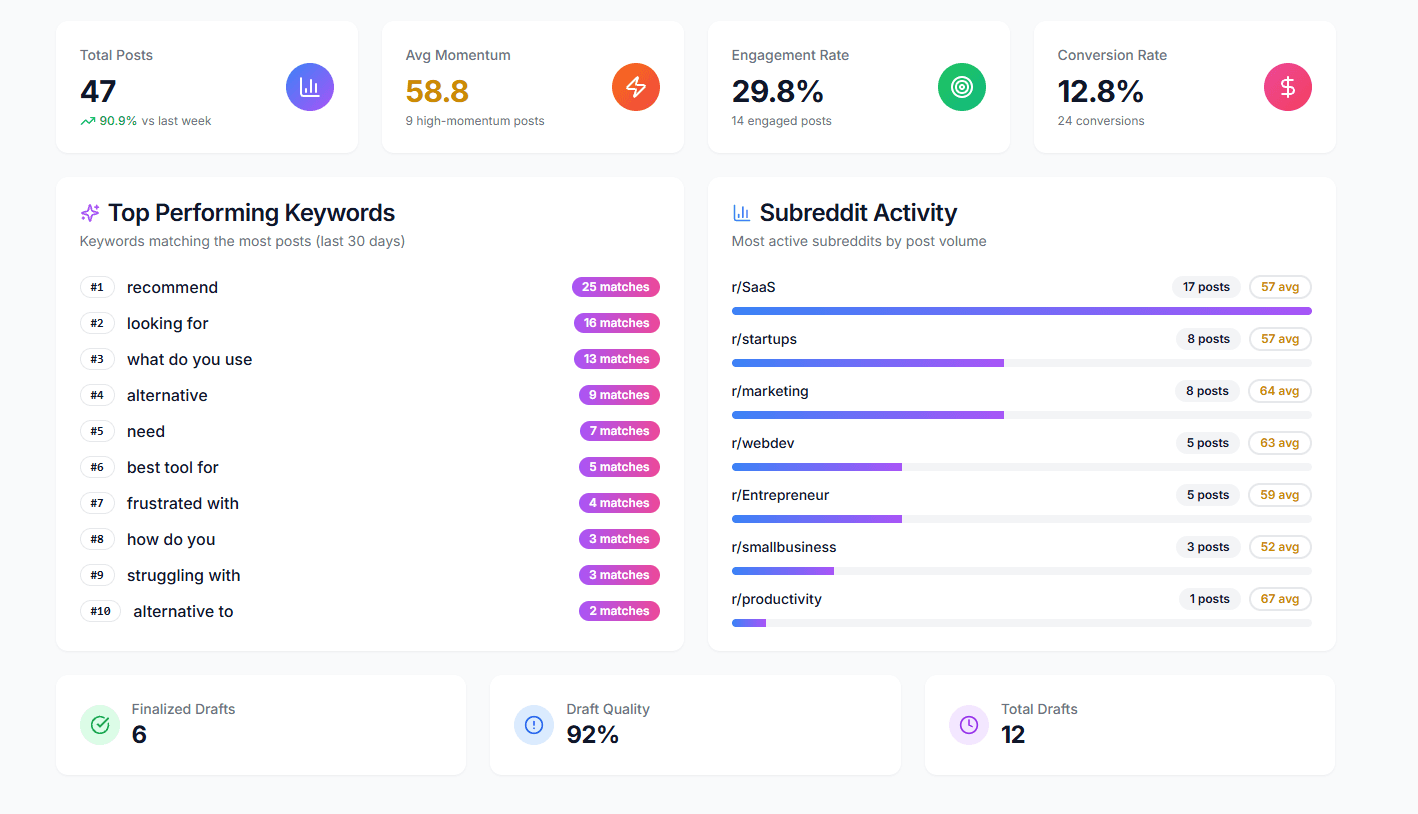Click the pink dollar icon on Conversion Rate card
The image size is (1418, 814).
(1287, 87)
